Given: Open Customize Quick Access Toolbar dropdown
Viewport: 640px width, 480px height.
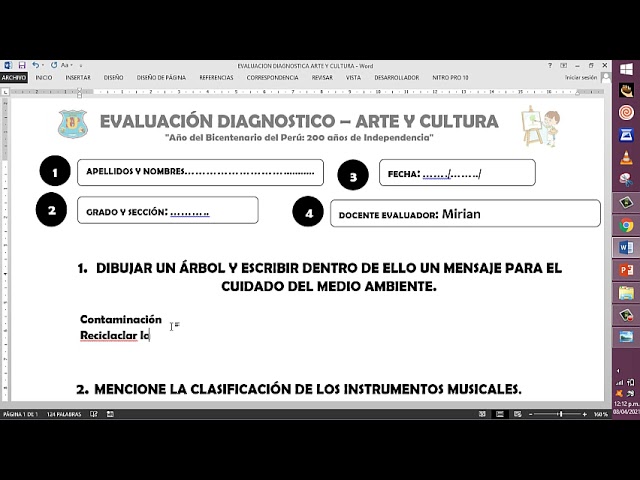Looking at the screenshot, I should 81,66.
